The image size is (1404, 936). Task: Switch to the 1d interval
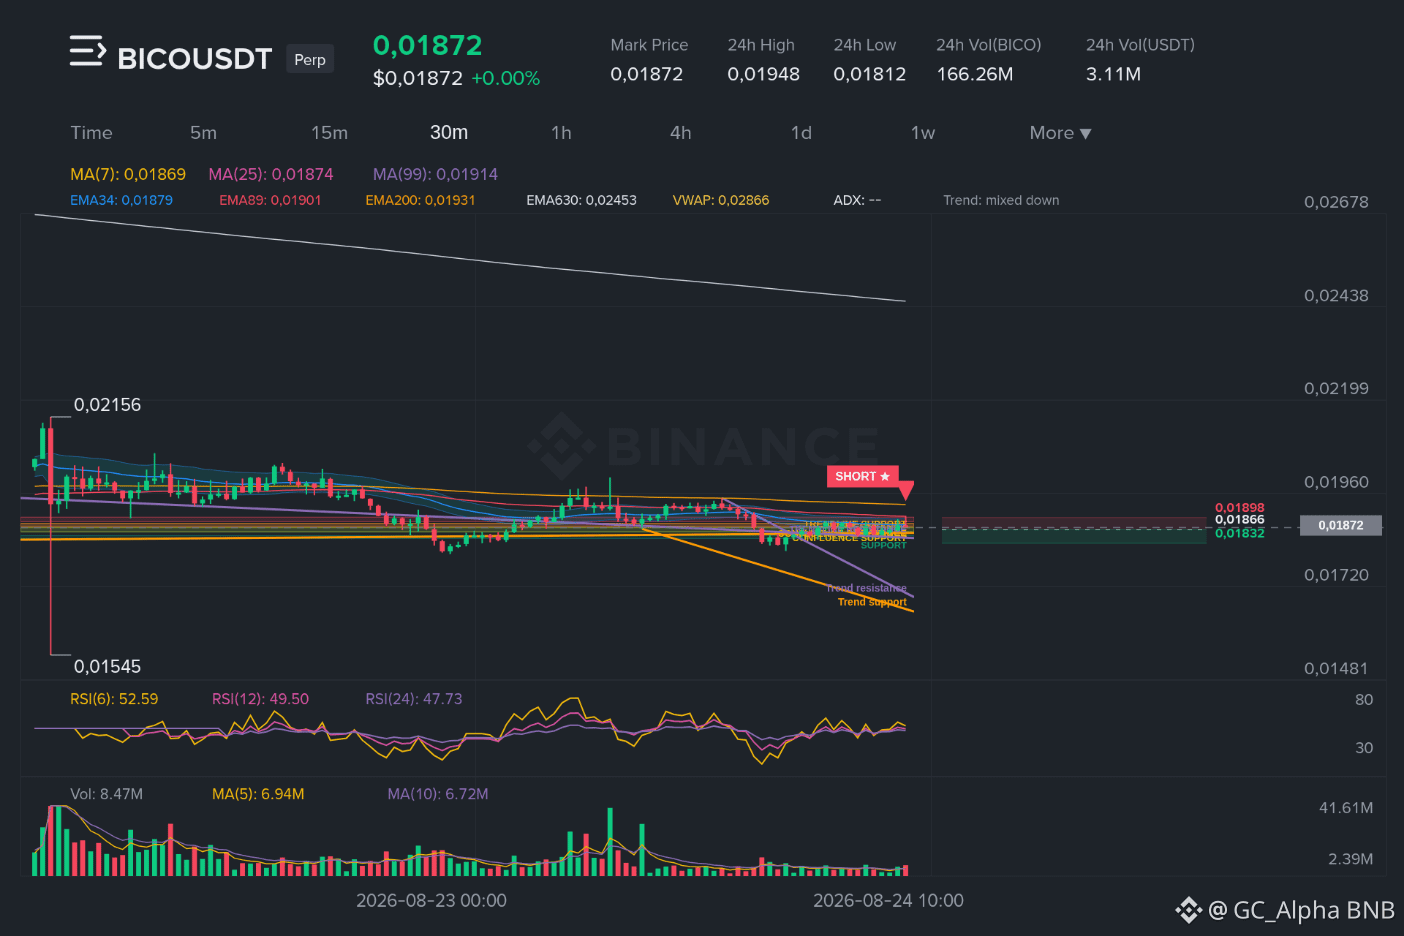tap(801, 133)
